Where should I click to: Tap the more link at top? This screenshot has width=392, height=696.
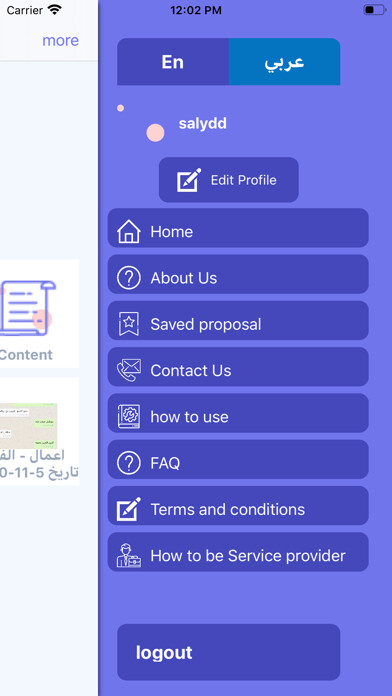pyautogui.click(x=60, y=40)
